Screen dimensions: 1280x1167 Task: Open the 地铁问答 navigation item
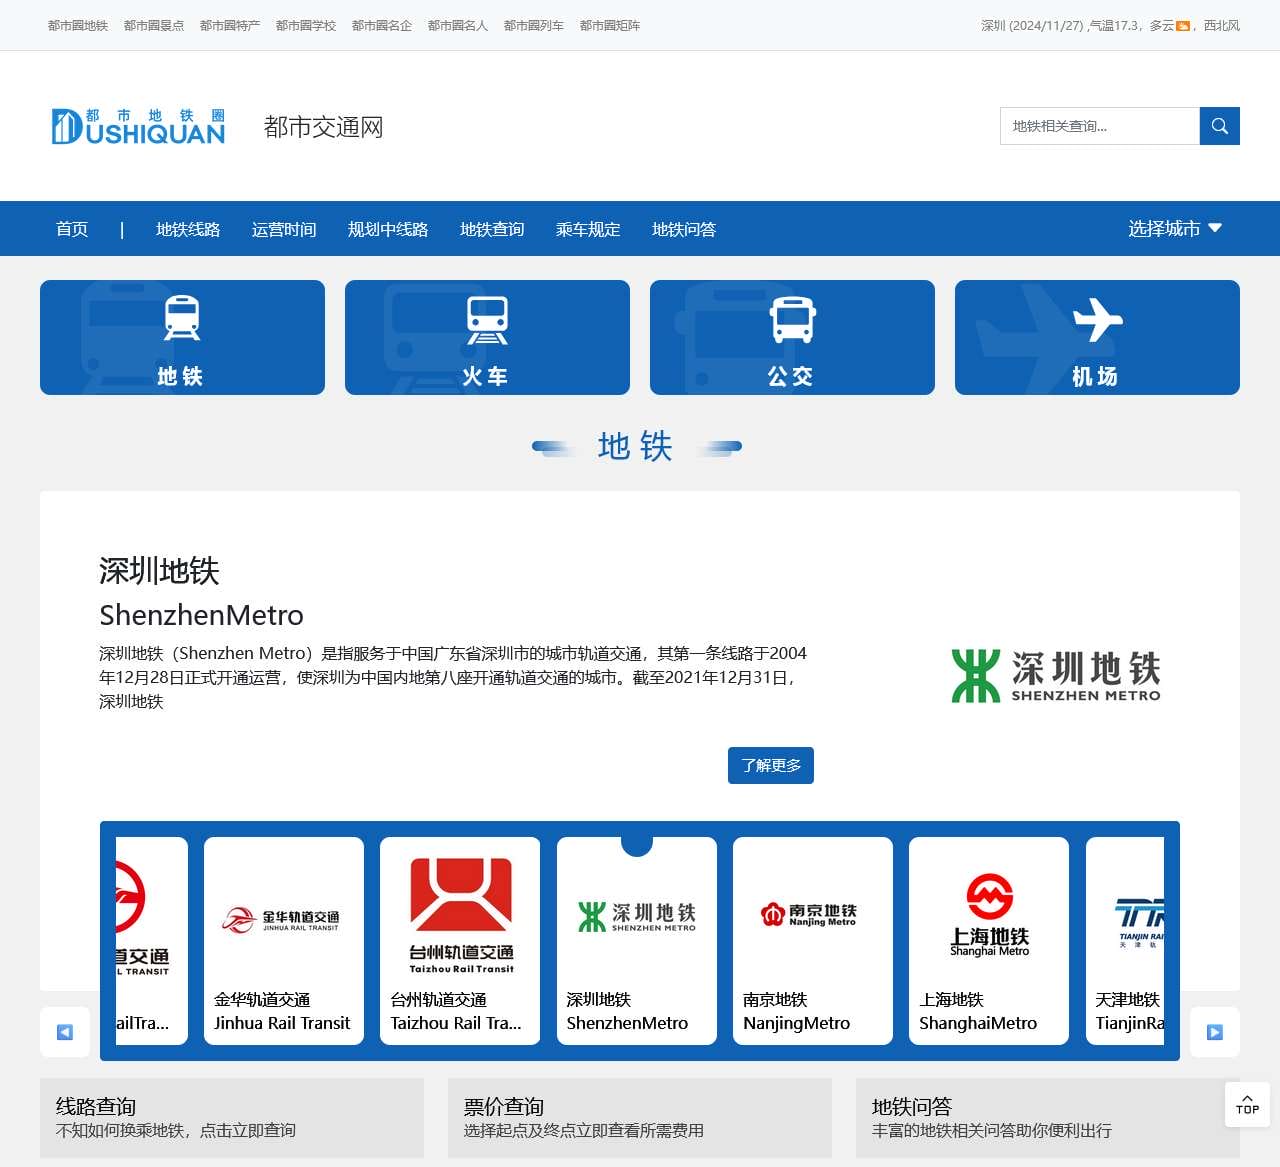684,229
